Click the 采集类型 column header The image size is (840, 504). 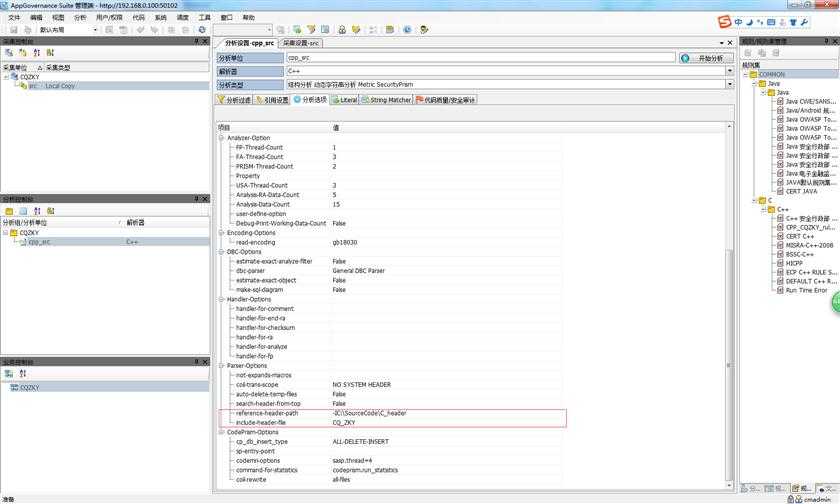(58, 67)
